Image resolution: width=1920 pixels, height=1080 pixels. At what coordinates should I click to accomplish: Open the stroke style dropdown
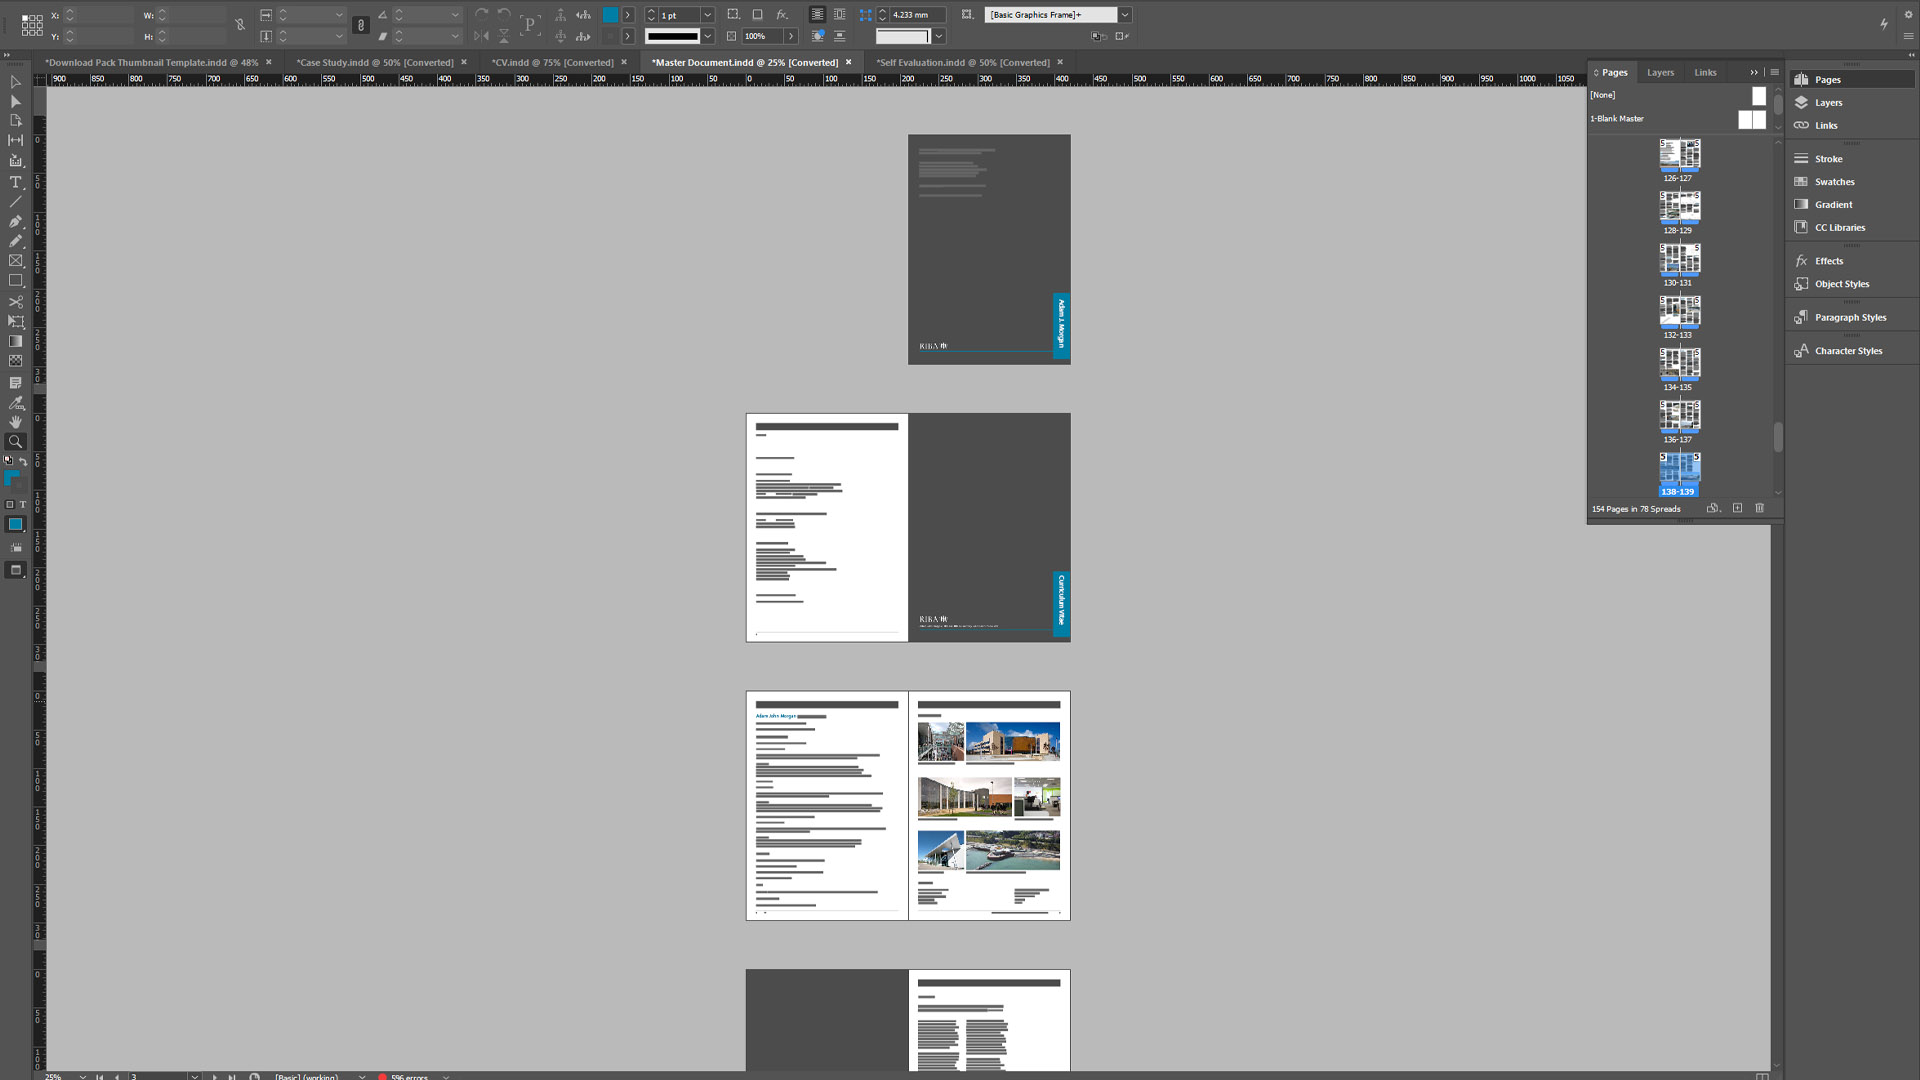click(x=708, y=36)
